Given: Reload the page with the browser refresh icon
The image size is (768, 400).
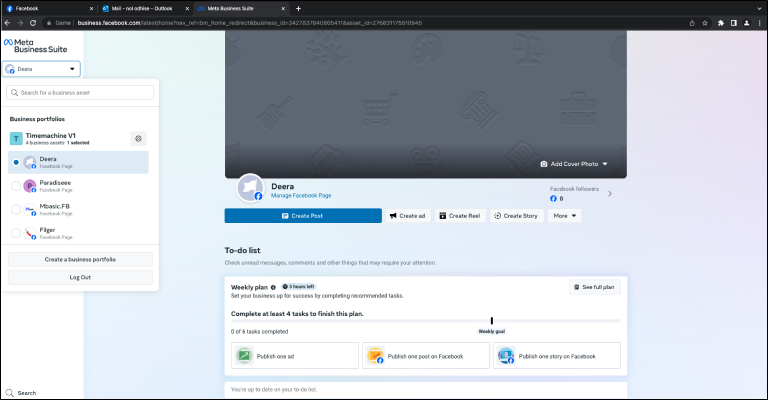Looking at the screenshot, I should (x=33, y=23).
